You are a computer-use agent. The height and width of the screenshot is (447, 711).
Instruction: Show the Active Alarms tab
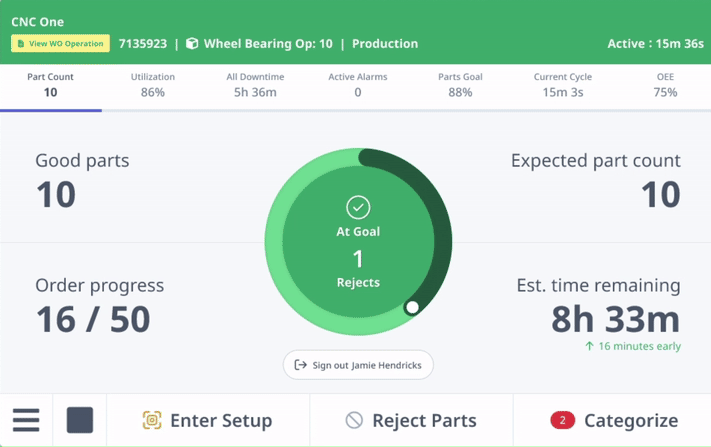(x=358, y=85)
